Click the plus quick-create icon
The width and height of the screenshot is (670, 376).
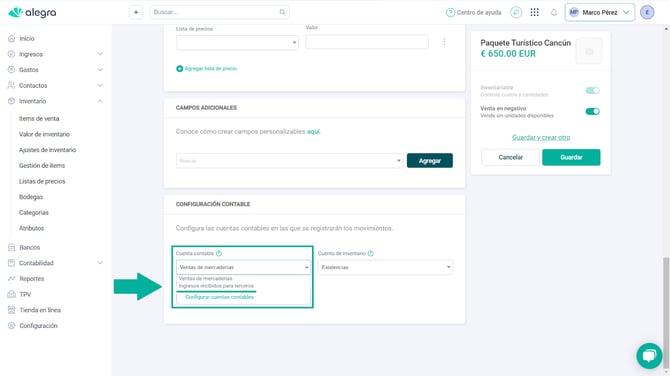coord(136,12)
